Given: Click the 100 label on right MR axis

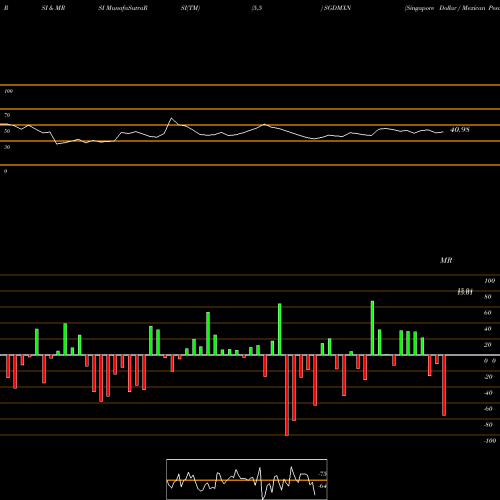Looking at the screenshot, I should [x=489, y=281].
